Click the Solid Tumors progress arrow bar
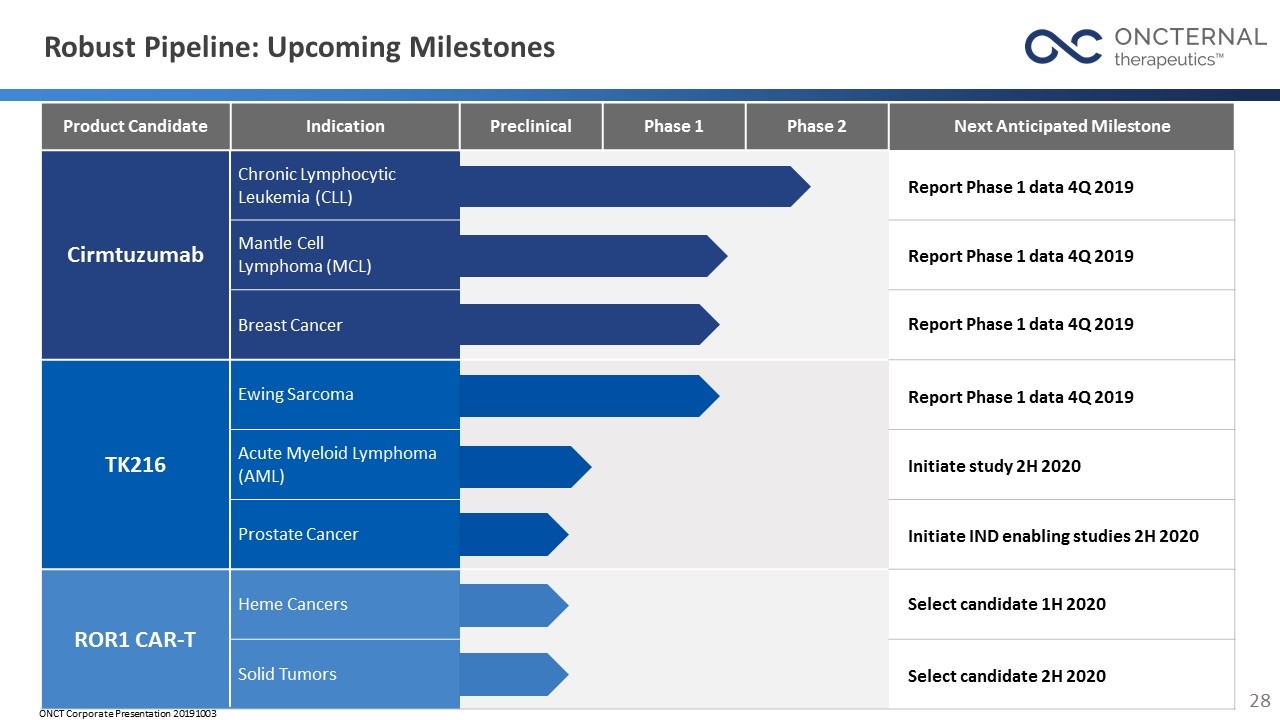Viewport: 1280px width, 720px height. click(x=514, y=674)
